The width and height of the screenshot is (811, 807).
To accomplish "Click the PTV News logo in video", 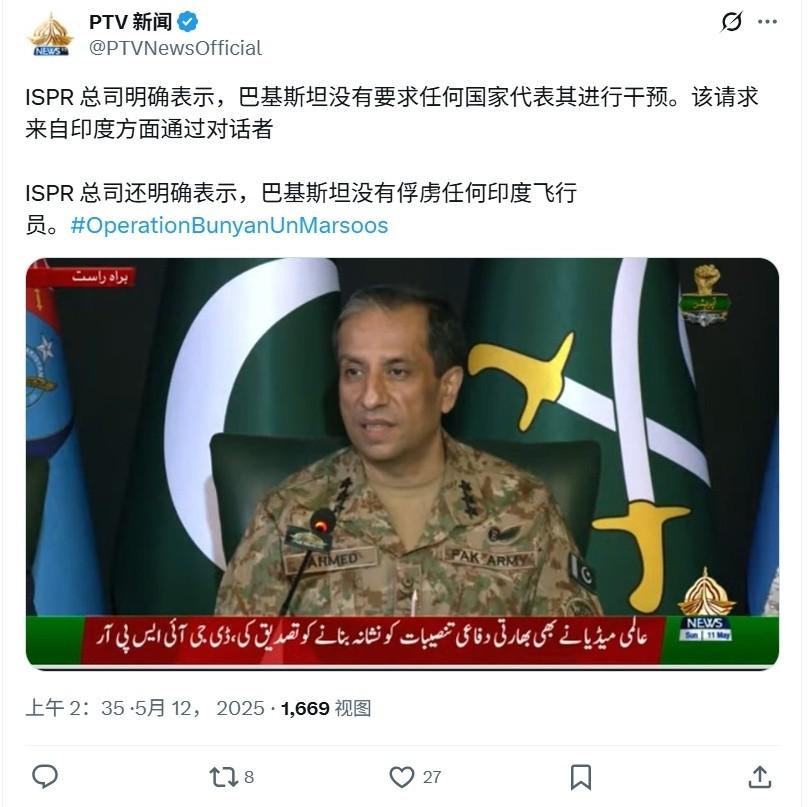I will (706, 604).
